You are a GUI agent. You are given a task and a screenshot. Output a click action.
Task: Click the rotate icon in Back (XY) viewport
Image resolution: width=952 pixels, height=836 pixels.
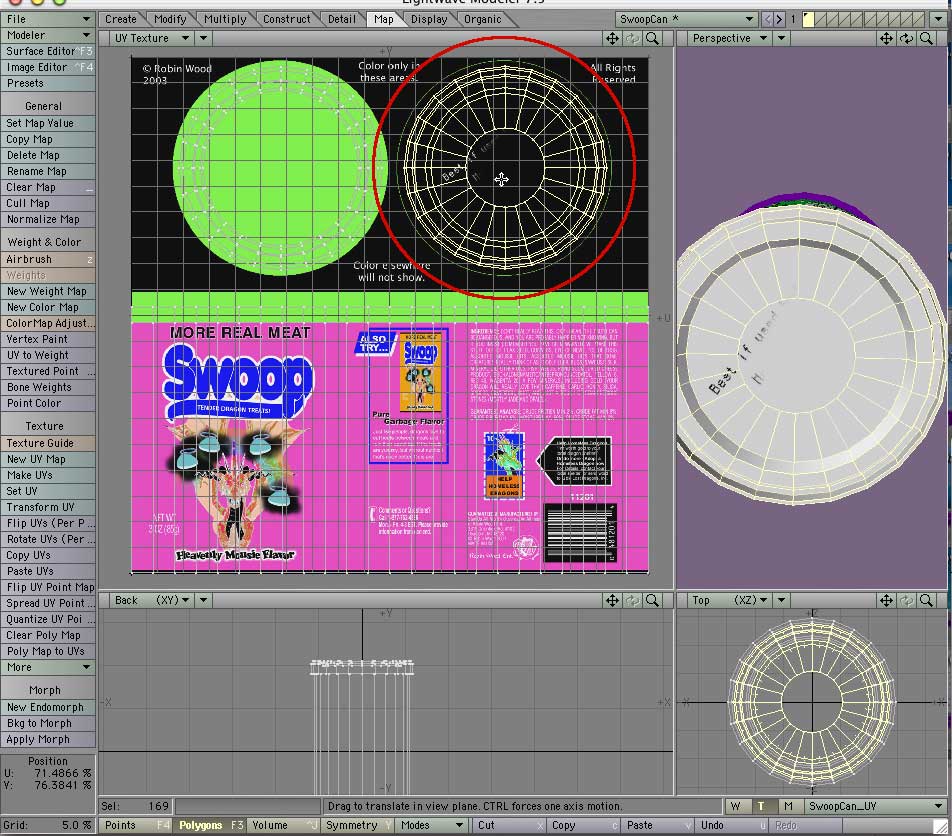point(632,600)
